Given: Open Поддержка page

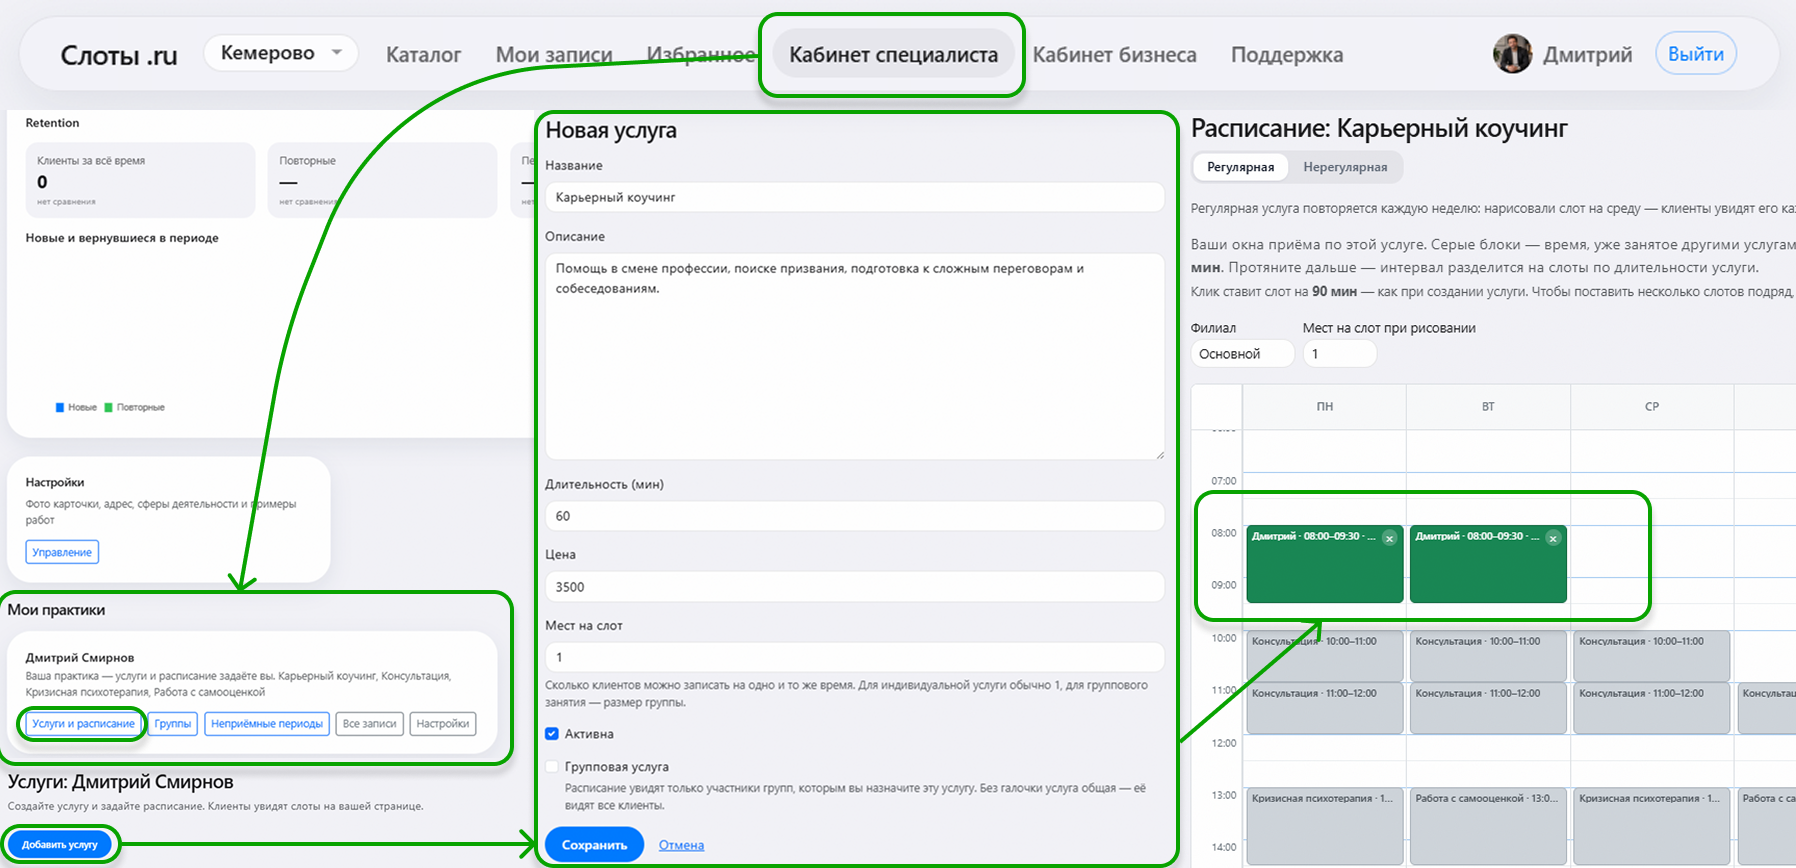Looking at the screenshot, I should coord(1287,55).
